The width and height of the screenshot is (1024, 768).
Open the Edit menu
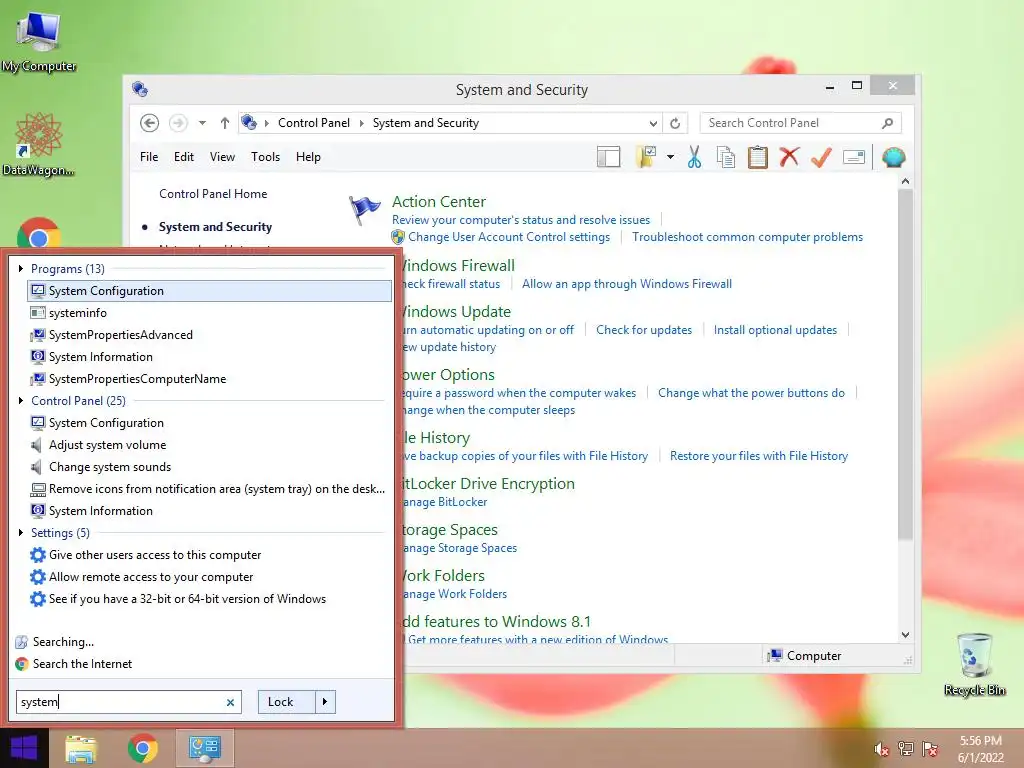click(184, 157)
